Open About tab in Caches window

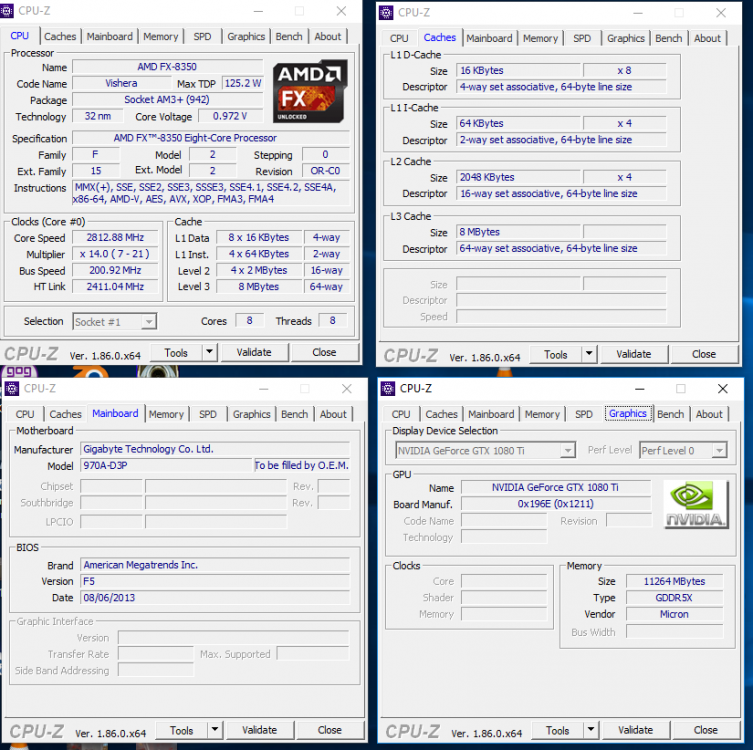point(707,38)
